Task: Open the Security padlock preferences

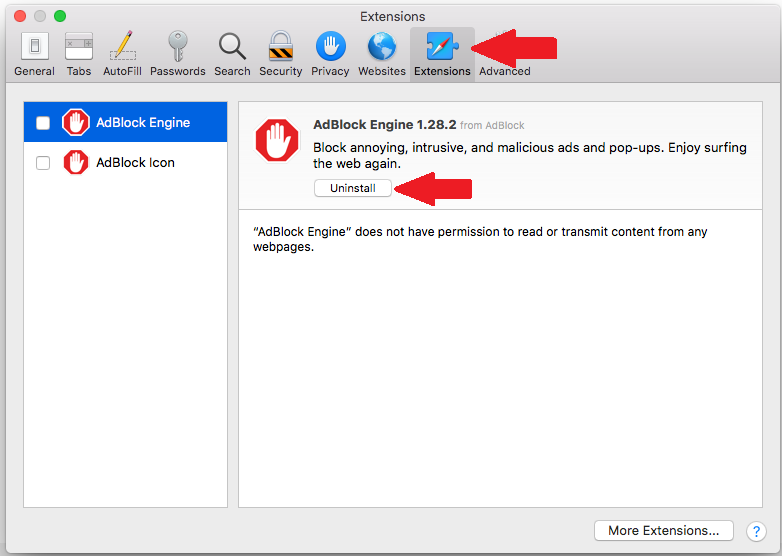Action: (x=281, y=54)
